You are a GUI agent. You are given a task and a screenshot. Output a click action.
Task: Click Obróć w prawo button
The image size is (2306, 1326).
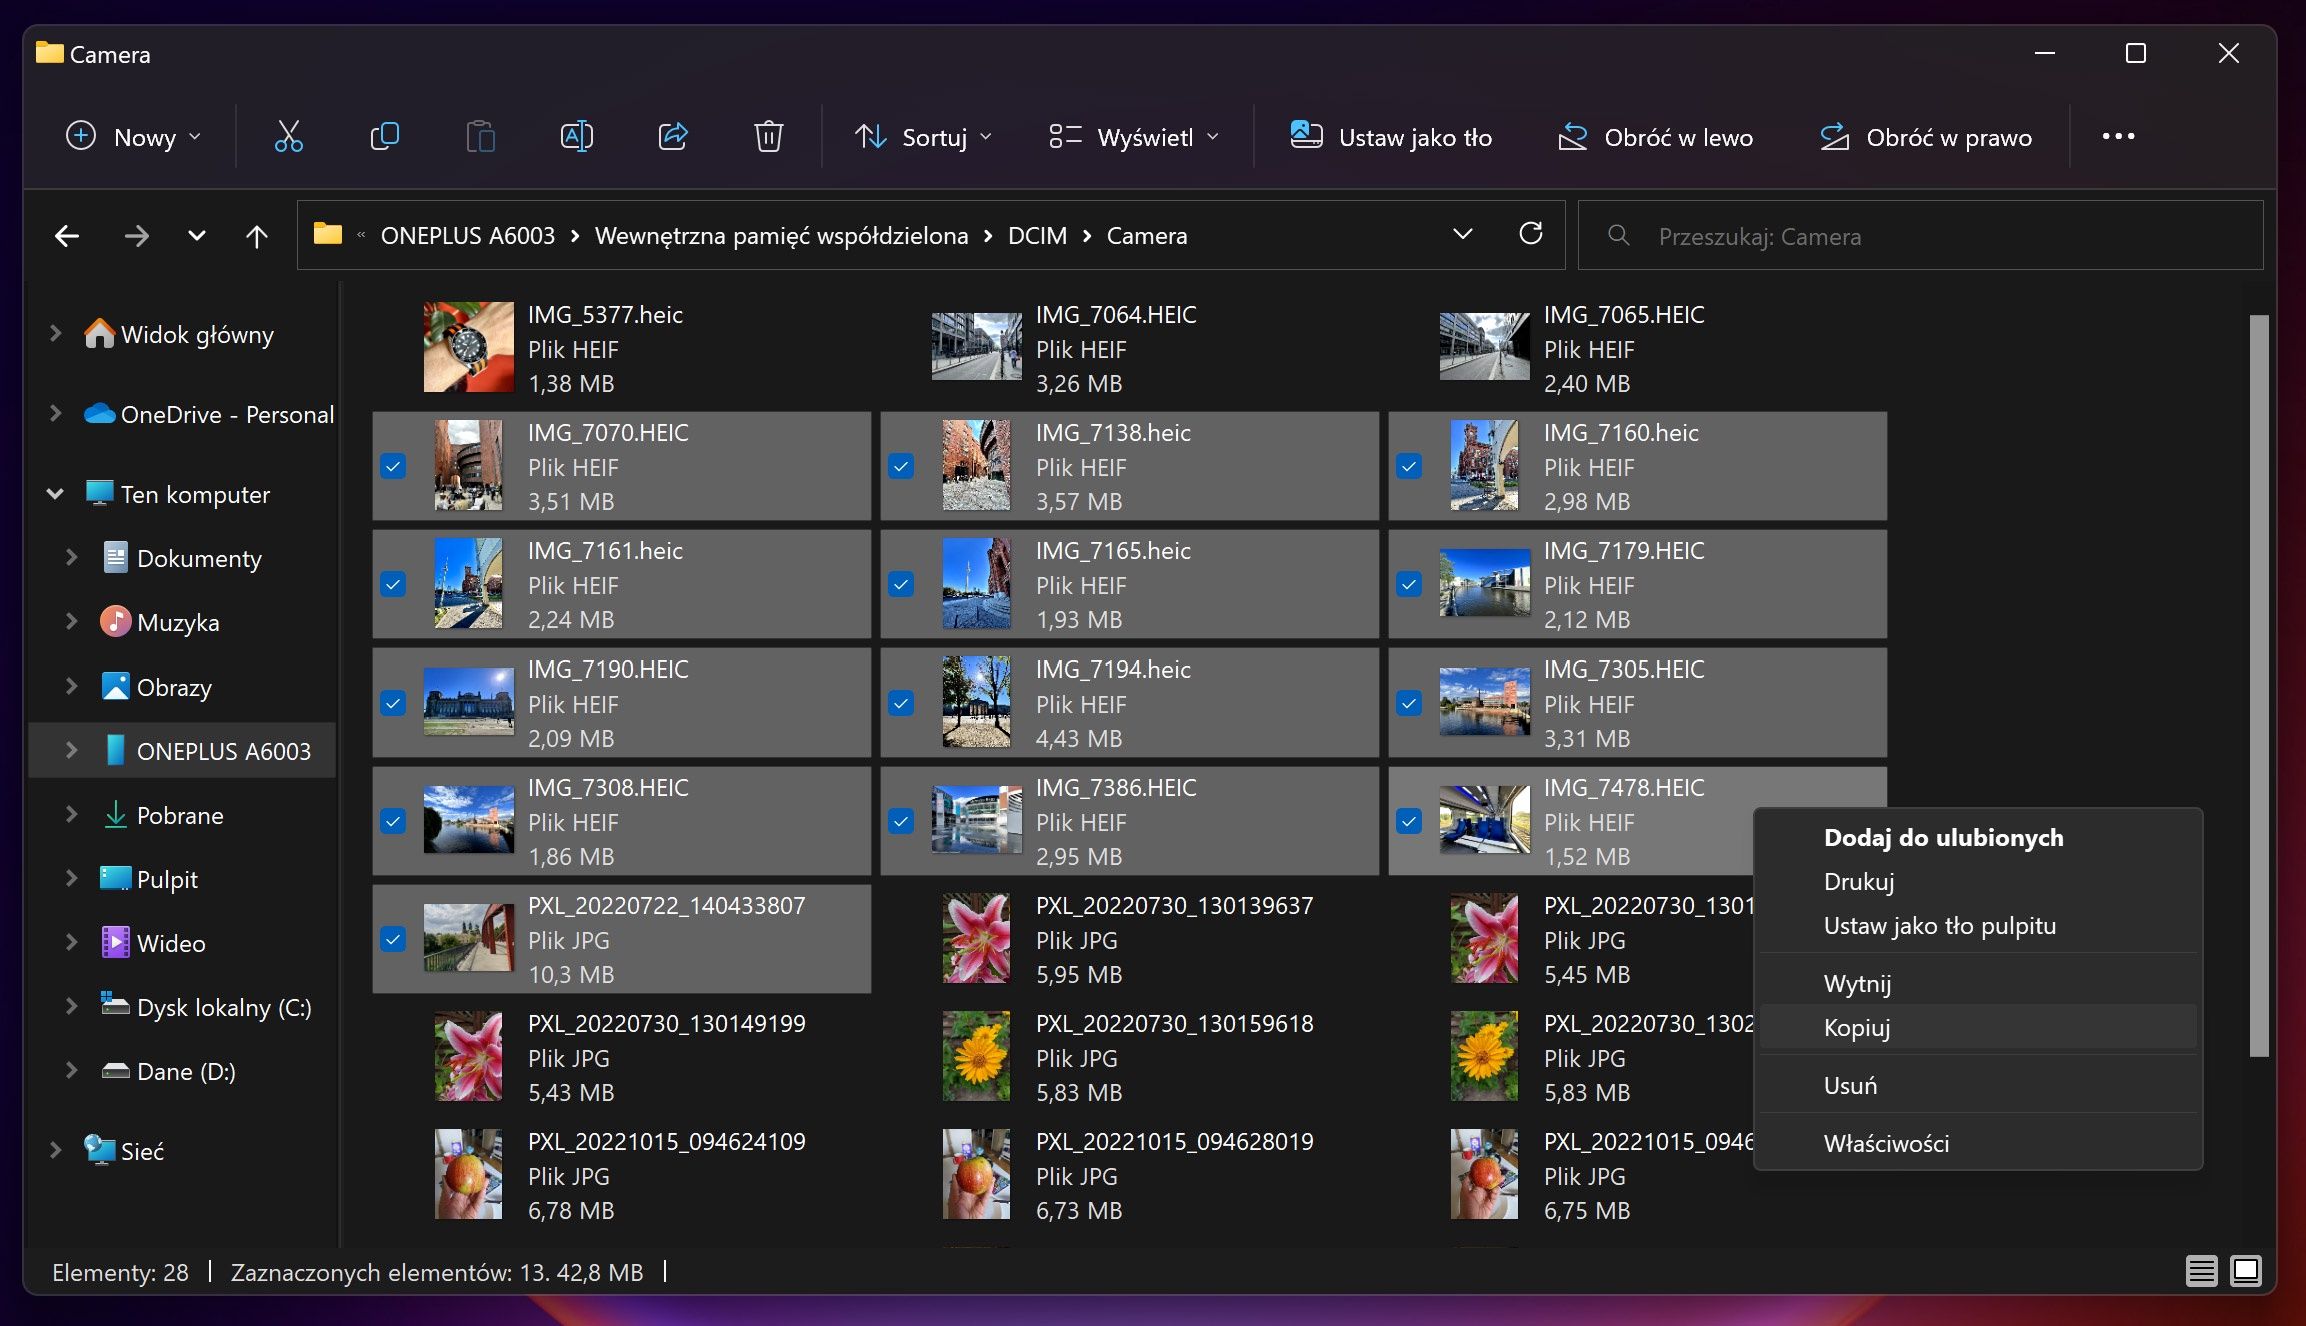1925,136
